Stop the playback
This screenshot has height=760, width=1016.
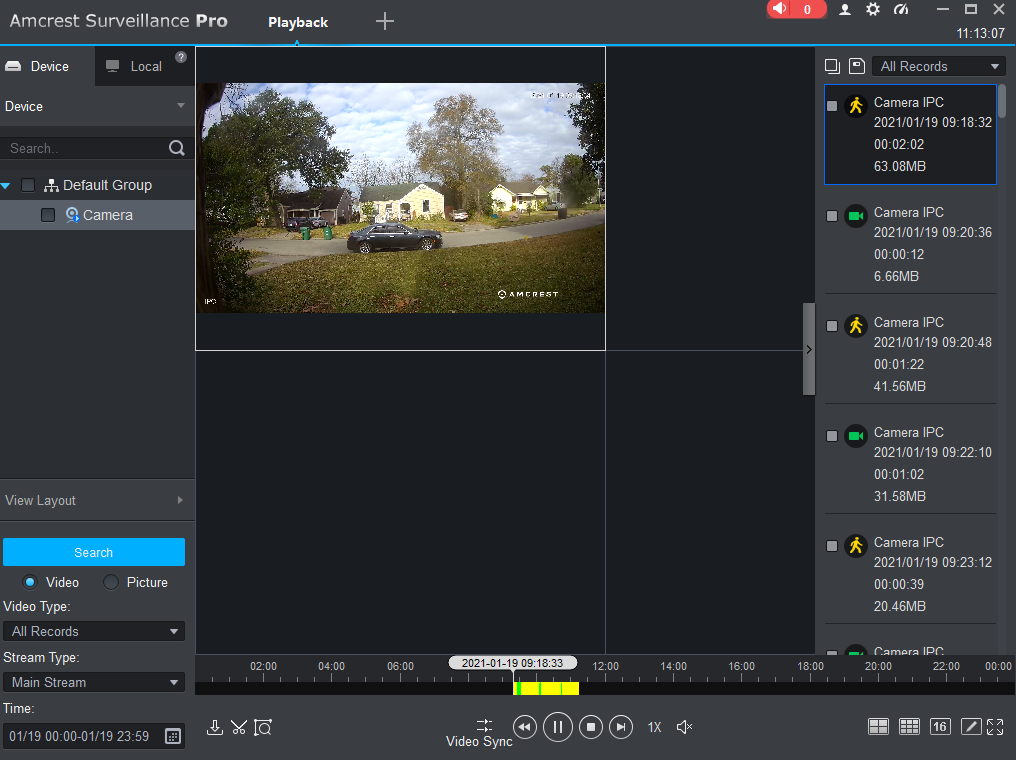click(591, 727)
